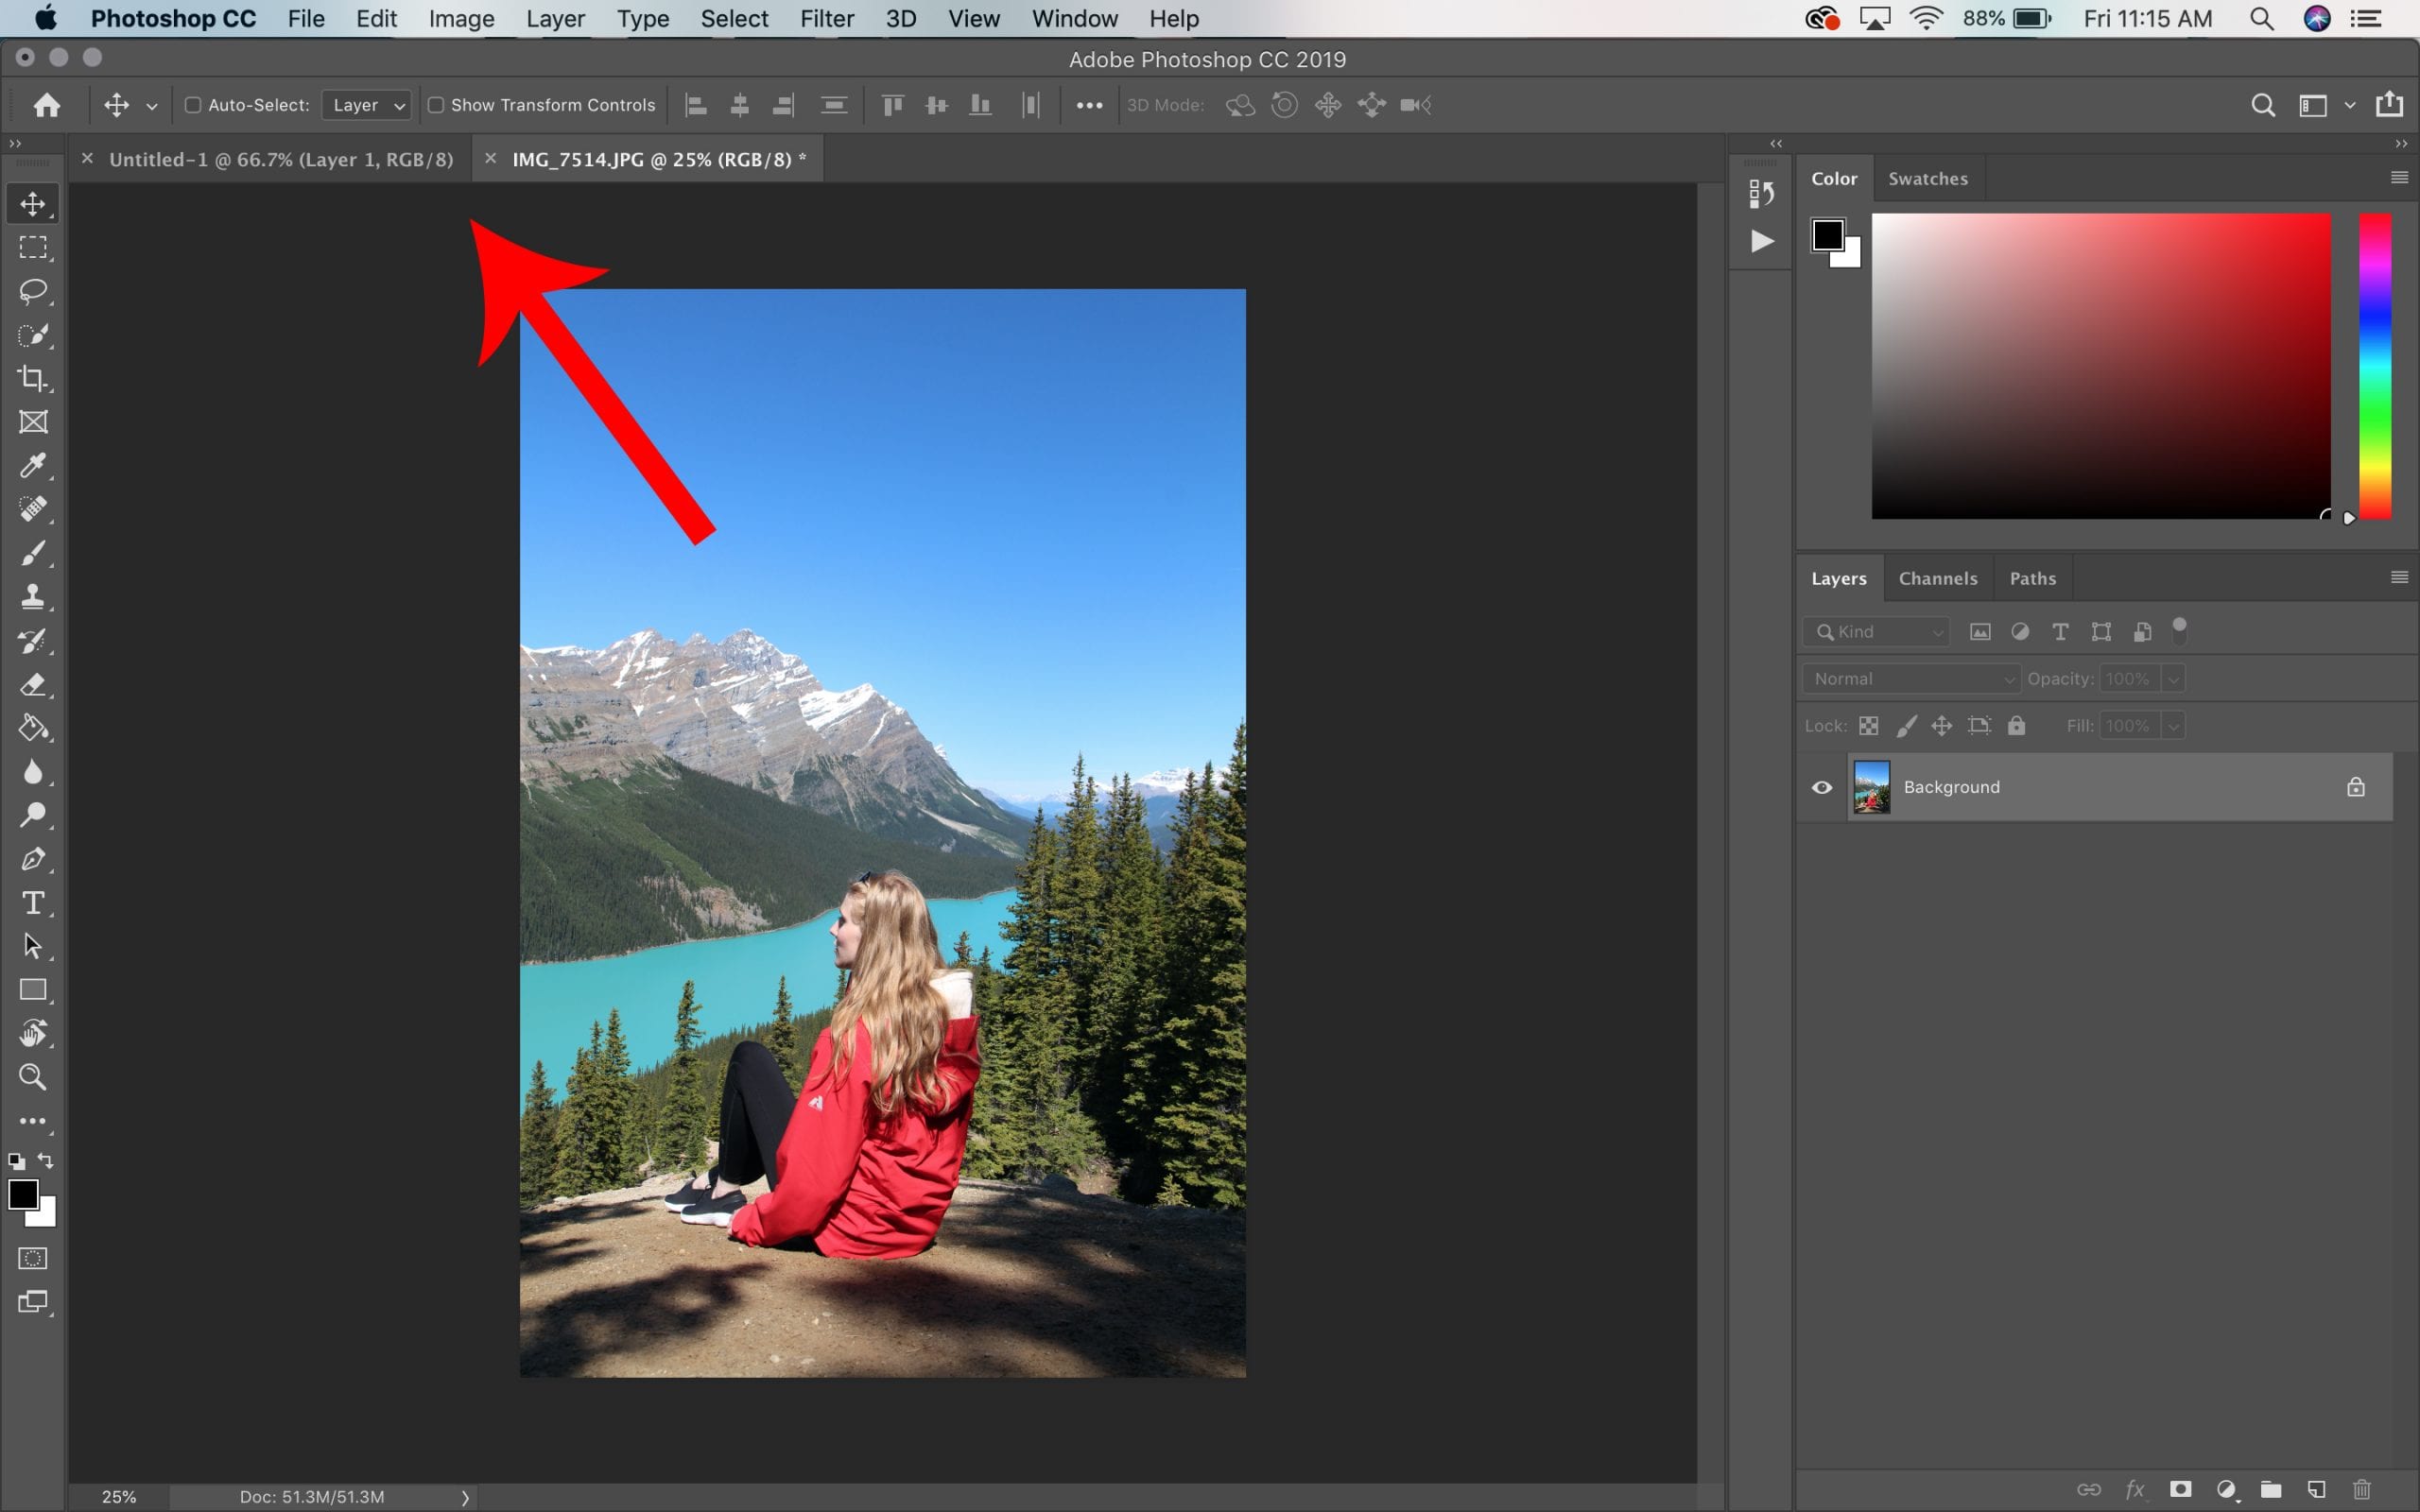Hide the Background layer with eye icon
Screen dimensions: 2420x1512
1822,787
